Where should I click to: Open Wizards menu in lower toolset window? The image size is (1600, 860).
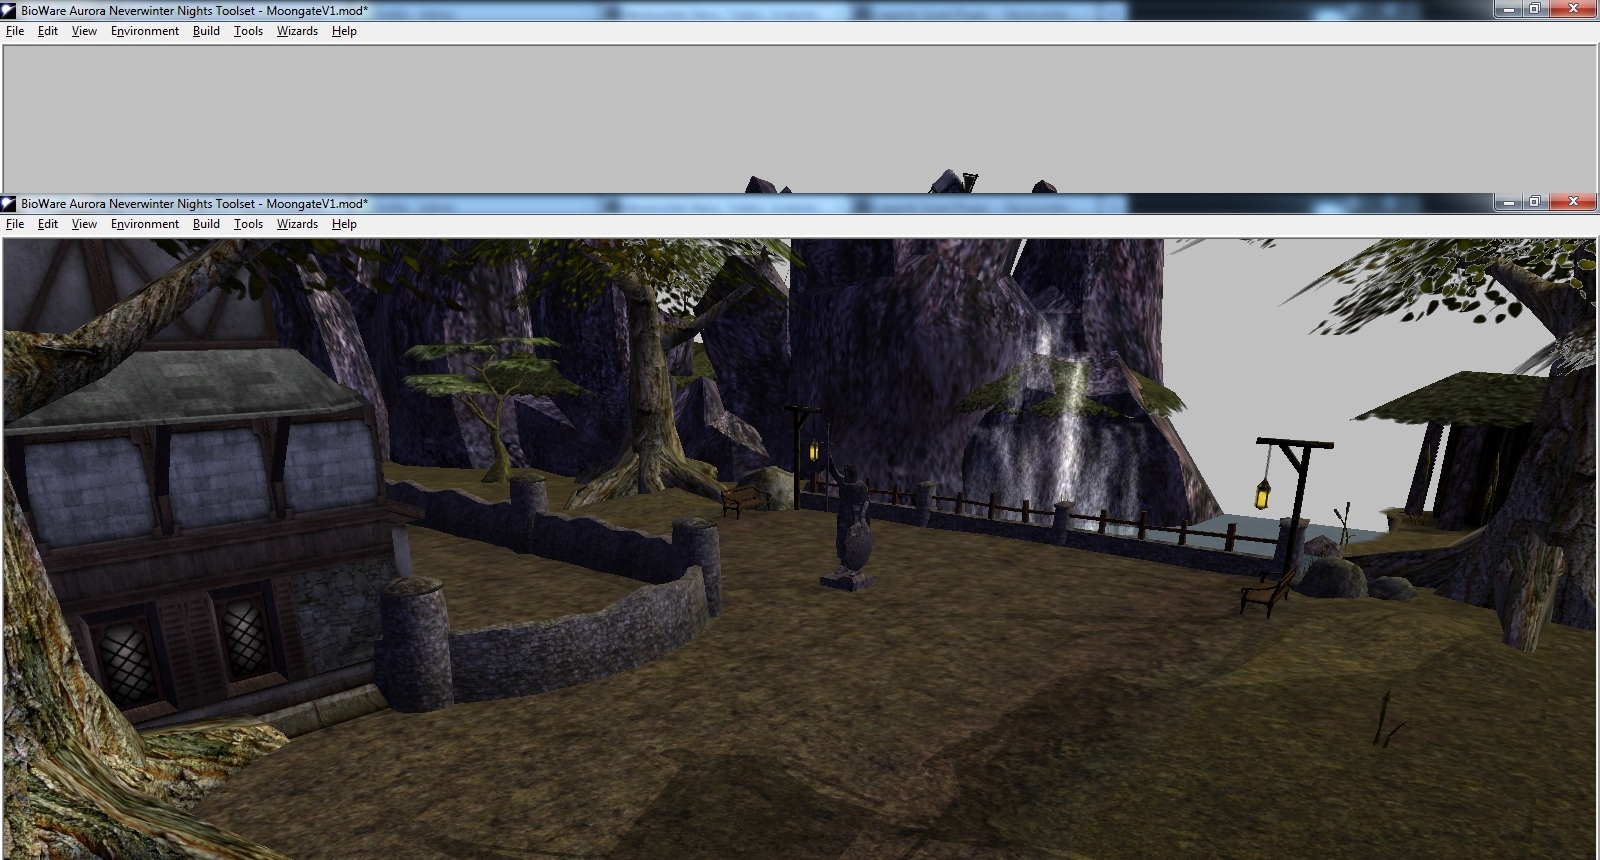[x=297, y=224]
